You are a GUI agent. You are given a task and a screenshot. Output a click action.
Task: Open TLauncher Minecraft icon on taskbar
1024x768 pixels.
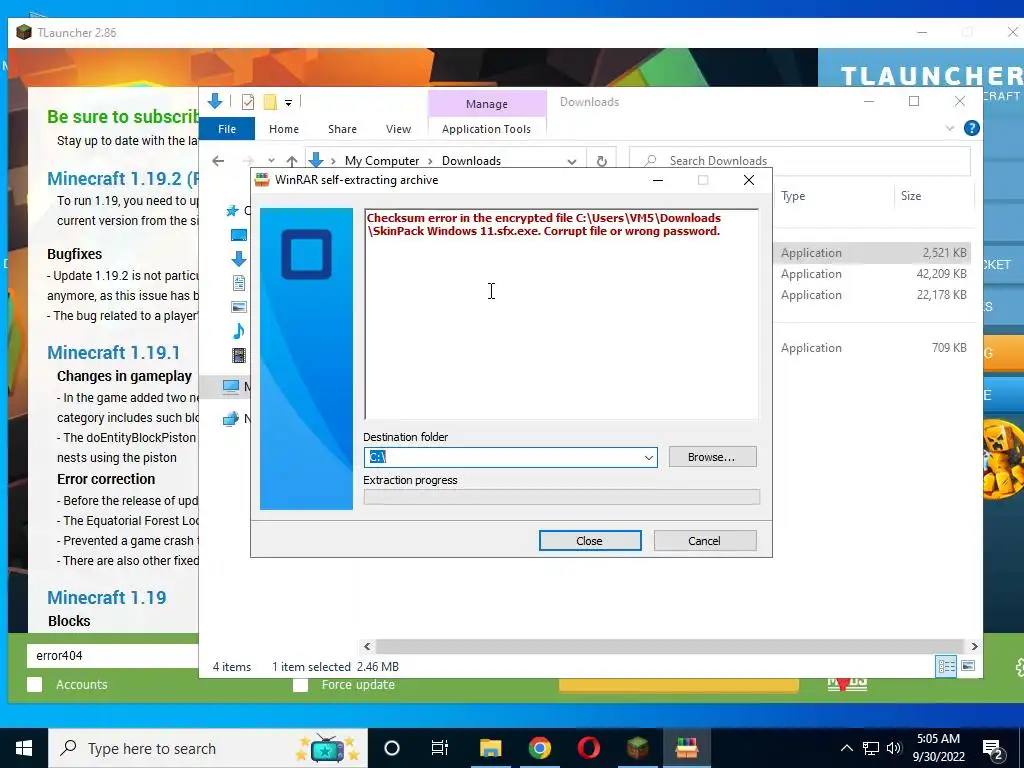click(637, 748)
